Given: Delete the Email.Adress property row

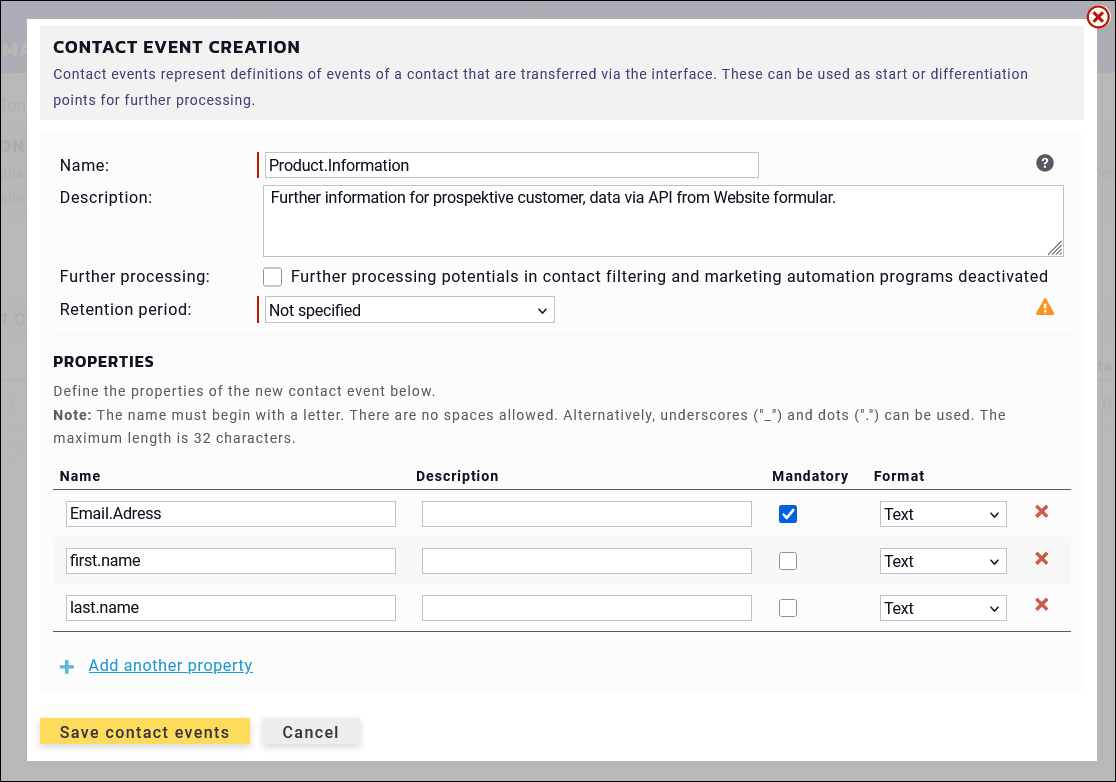Looking at the screenshot, I should coord(1041,512).
